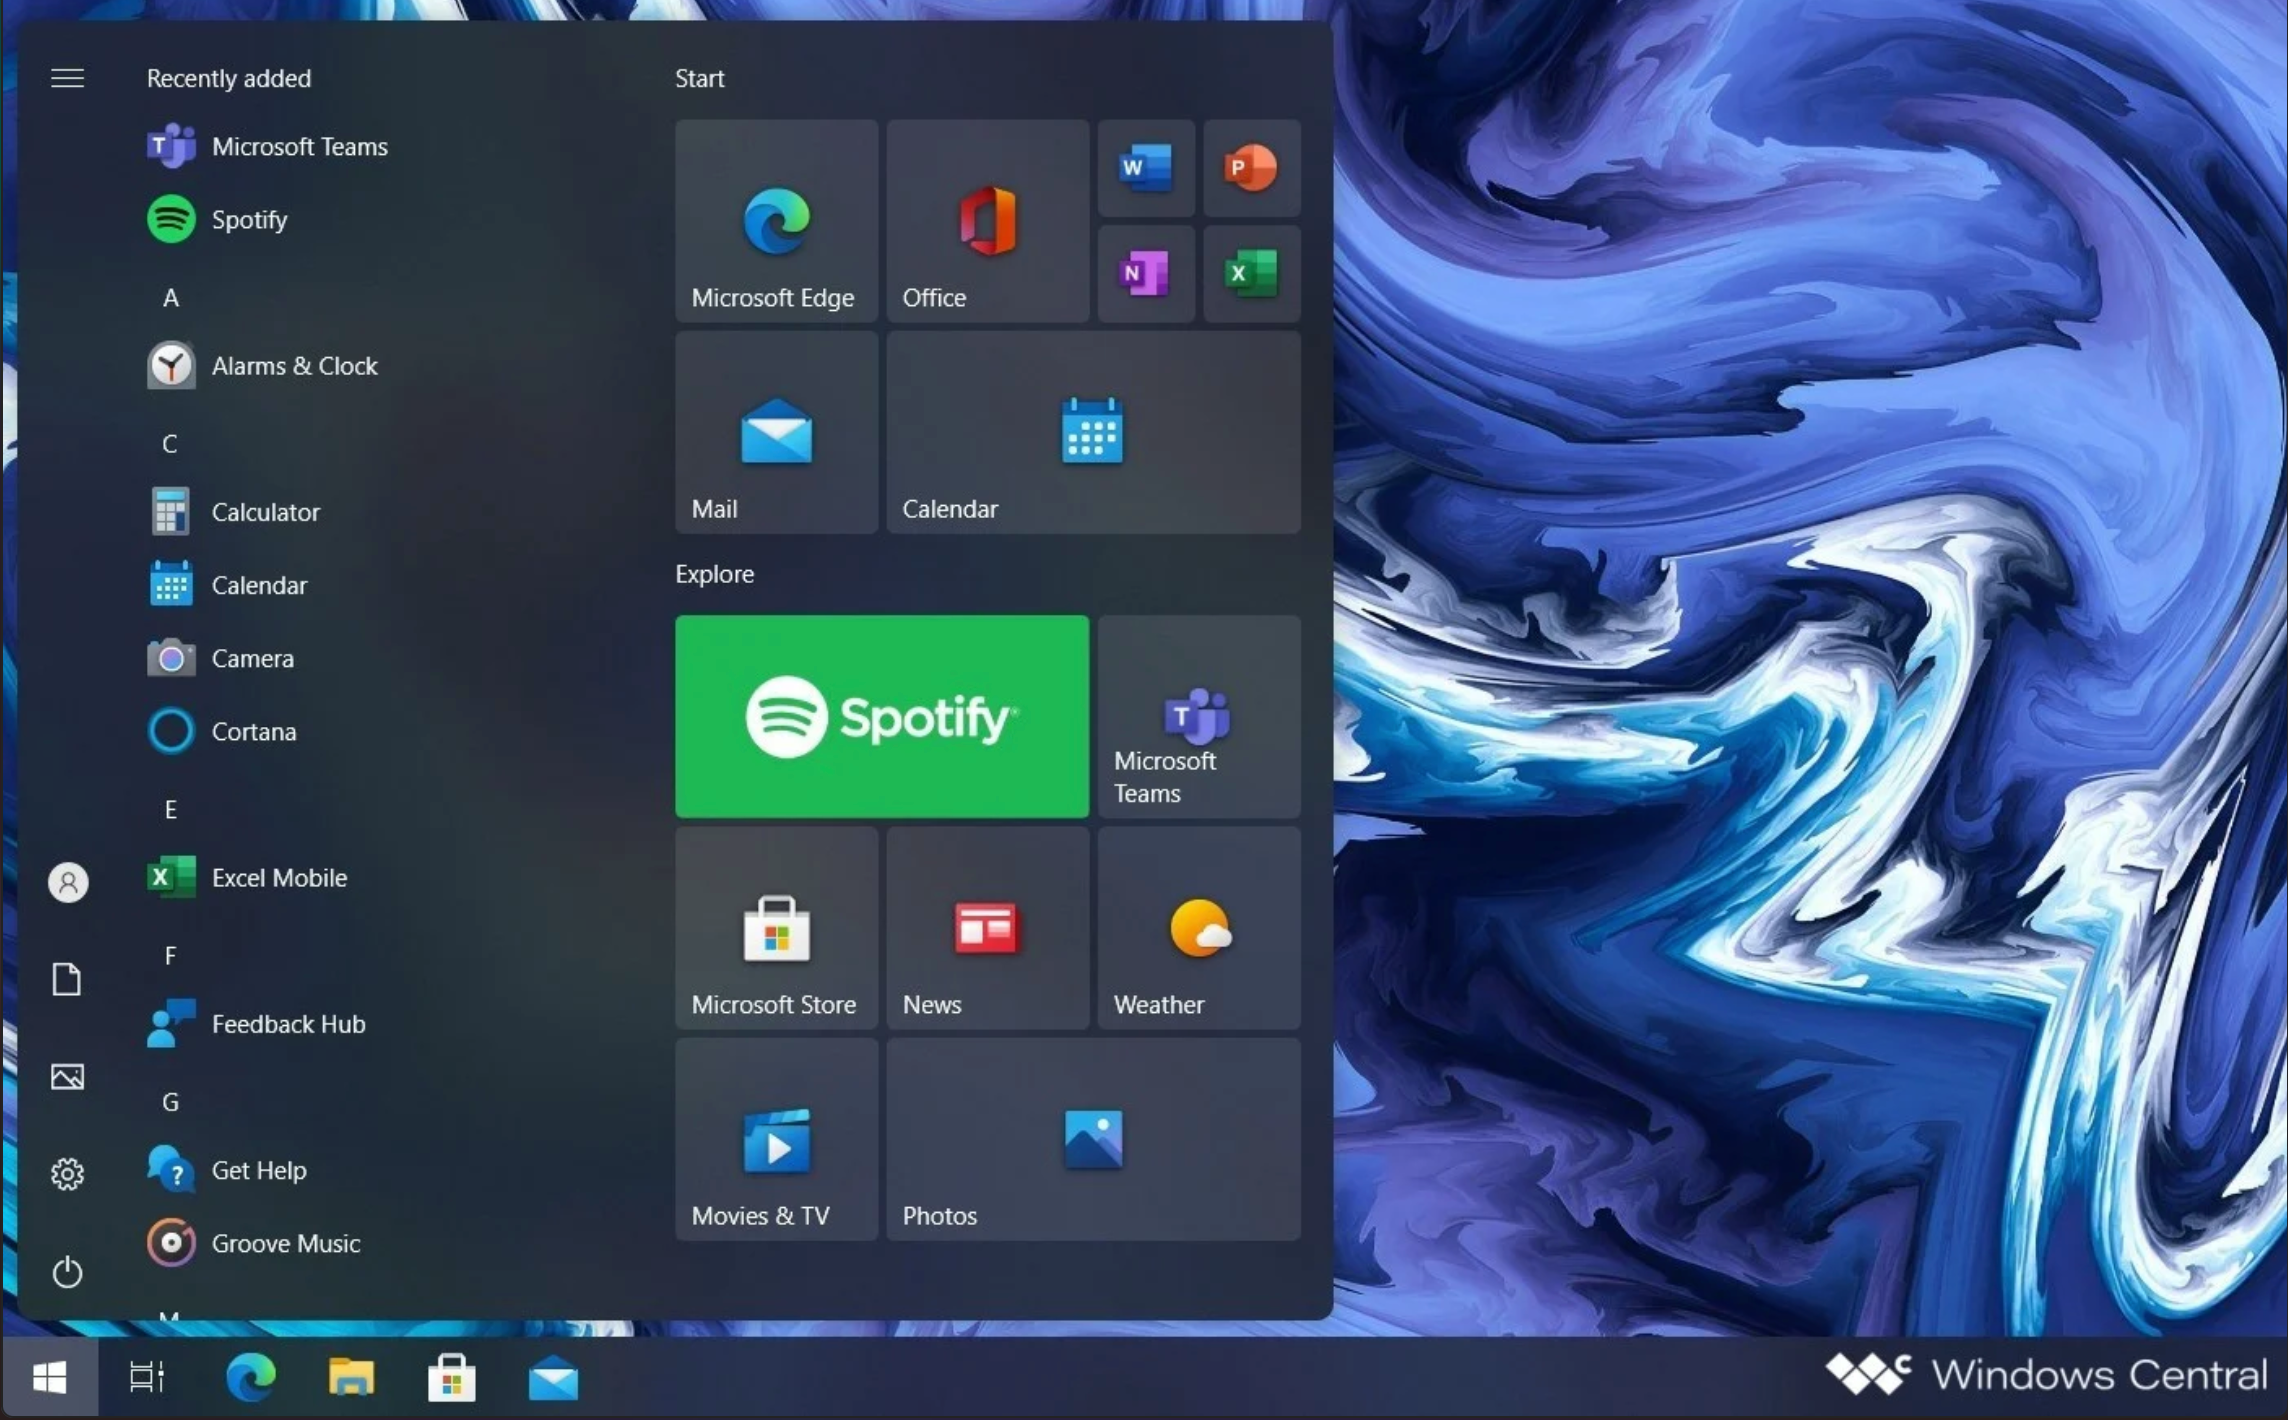Open Settings gear in left rail
The height and width of the screenshot is (1420, 2288).
click(x=67, y=1174)
